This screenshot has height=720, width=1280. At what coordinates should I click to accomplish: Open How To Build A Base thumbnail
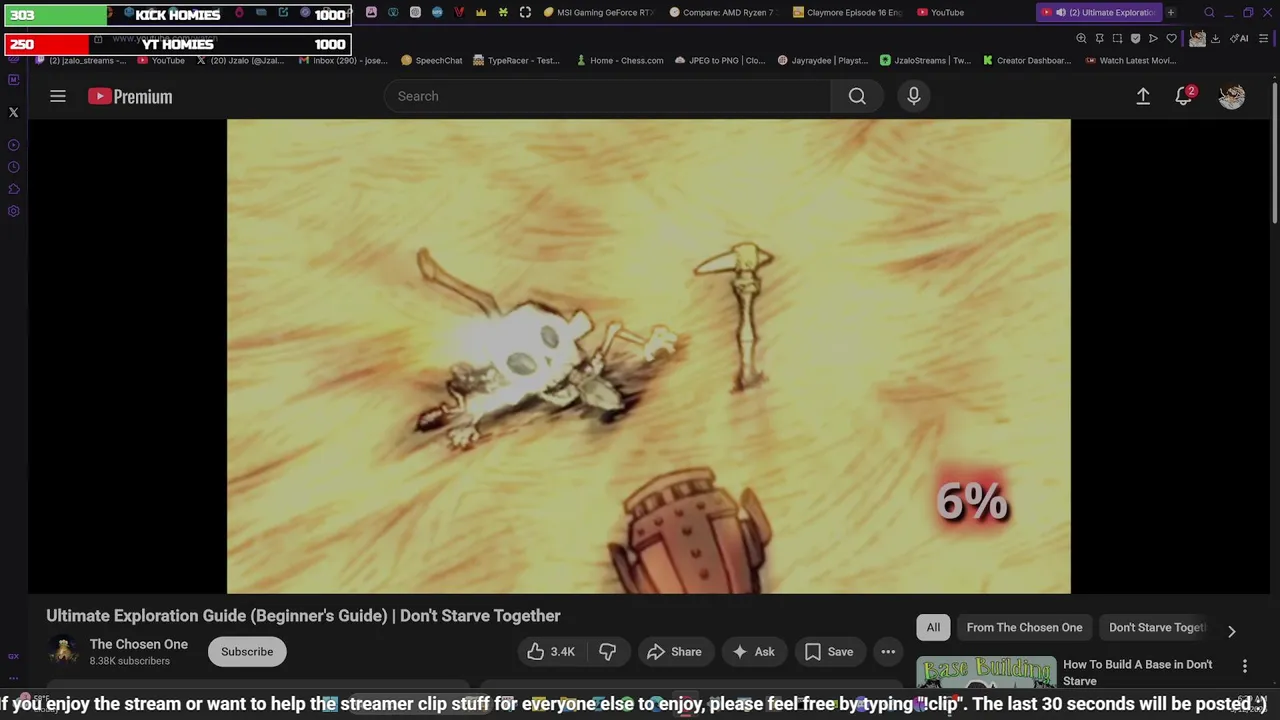(x=986, y=674)
